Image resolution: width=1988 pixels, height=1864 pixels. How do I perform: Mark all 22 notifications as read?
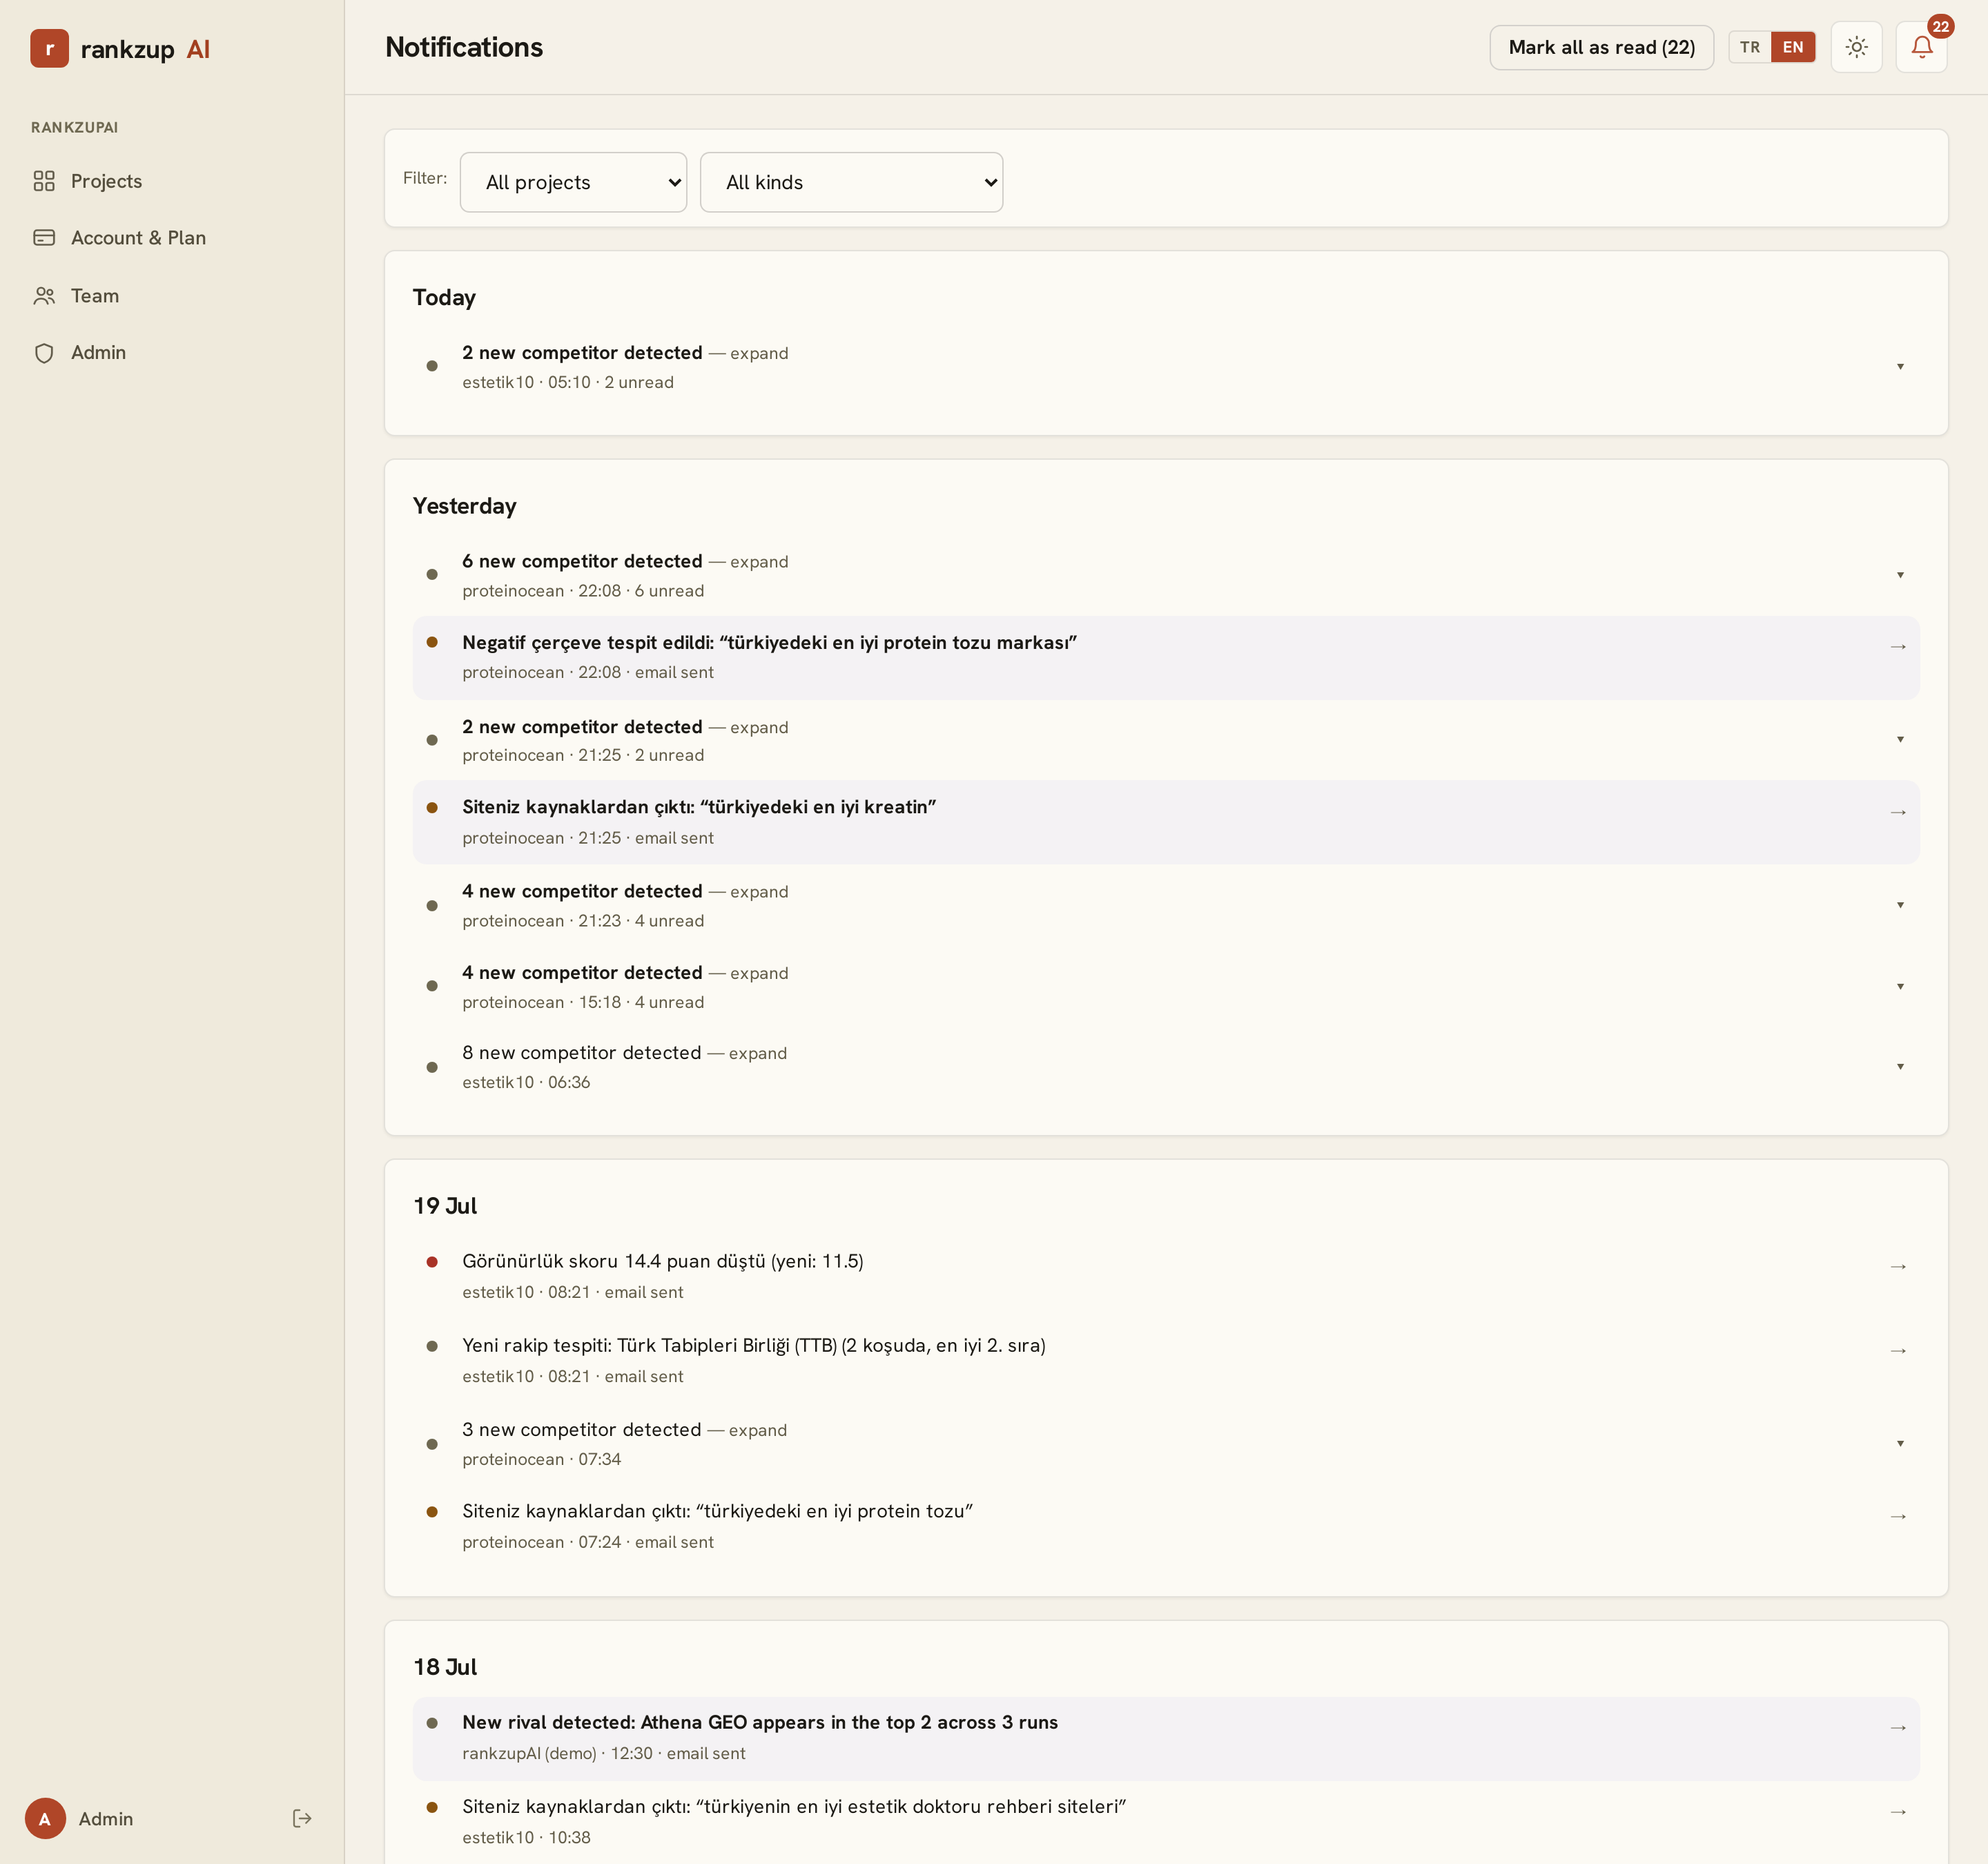click(x=1601, y=47)
